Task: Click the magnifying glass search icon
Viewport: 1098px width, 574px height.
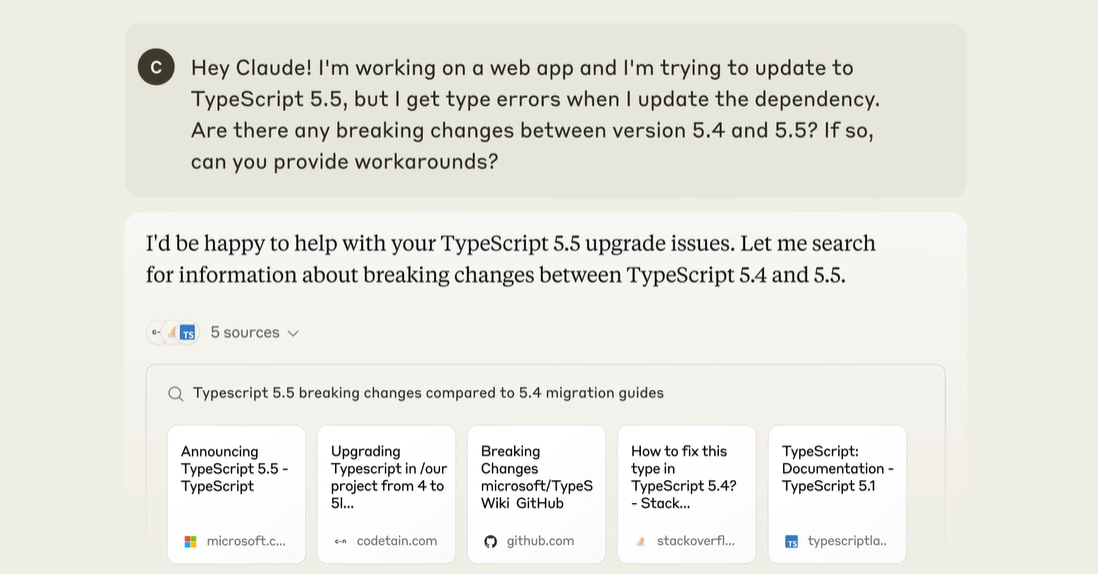Action: (175, 394)
